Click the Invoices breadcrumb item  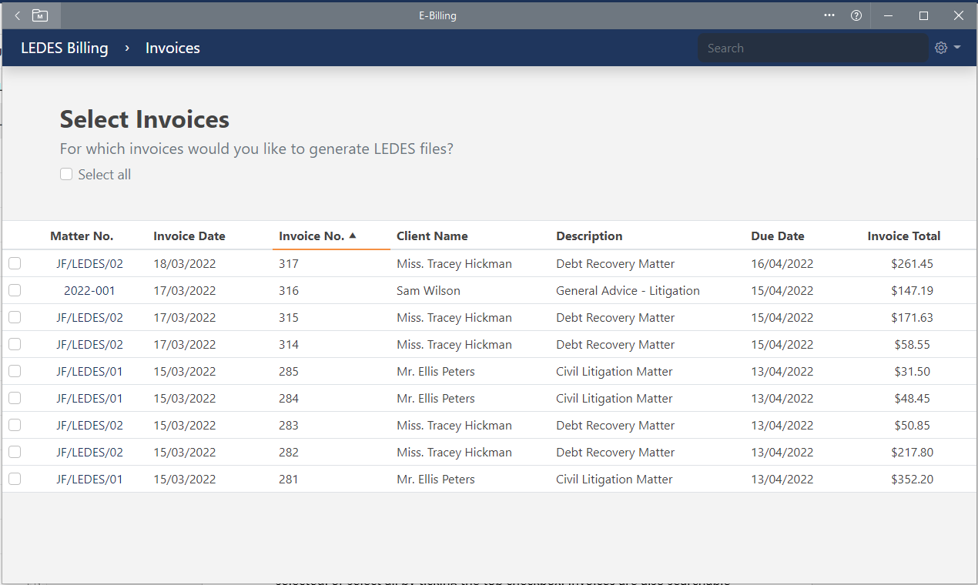click(172, 48)
